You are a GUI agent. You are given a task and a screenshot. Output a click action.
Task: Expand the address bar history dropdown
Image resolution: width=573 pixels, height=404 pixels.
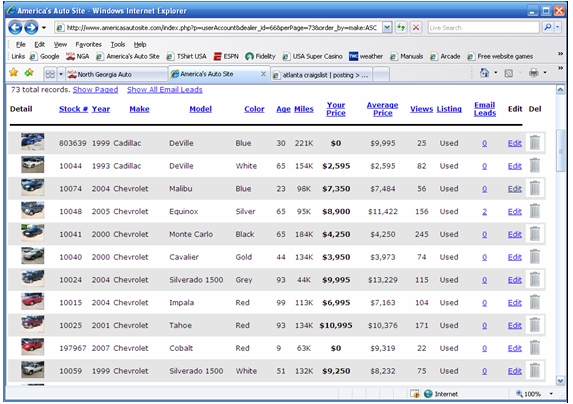[x=387, y=27]
